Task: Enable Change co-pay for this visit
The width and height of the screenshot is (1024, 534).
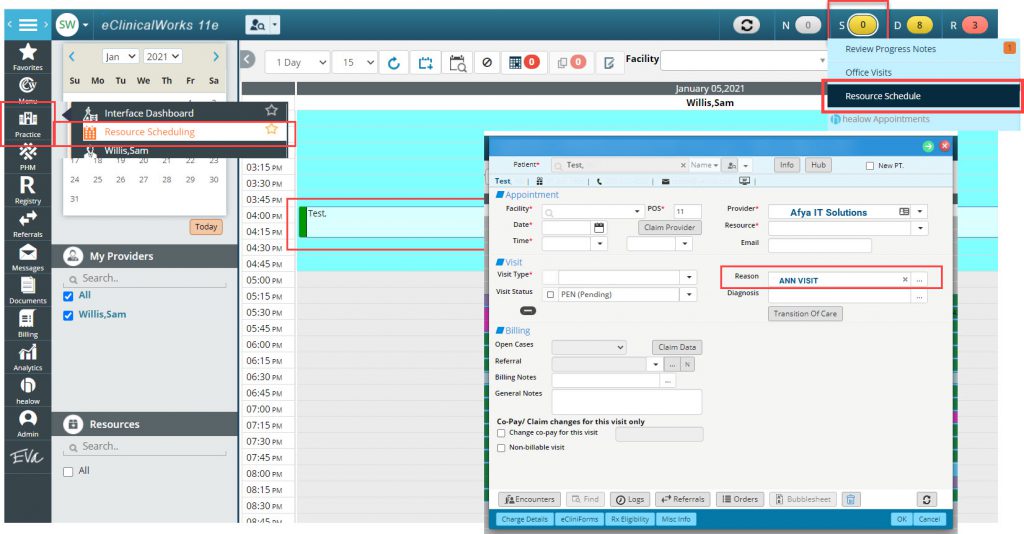Action: pos(501,433)
